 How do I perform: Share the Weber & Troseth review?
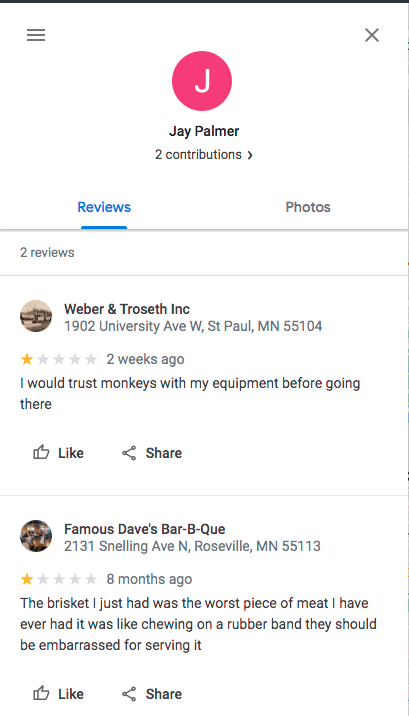[152, 453]
